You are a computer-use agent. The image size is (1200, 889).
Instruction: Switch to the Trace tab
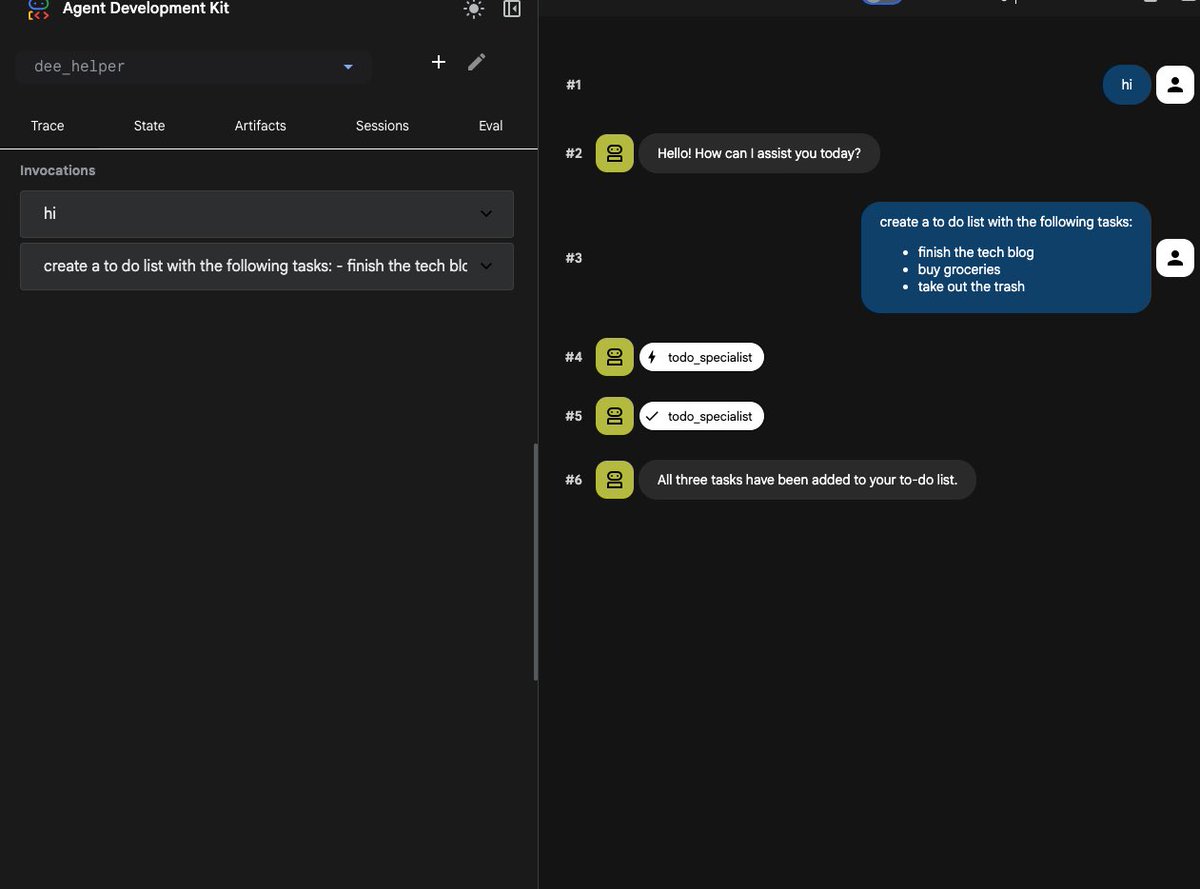[x=47, y=126]
